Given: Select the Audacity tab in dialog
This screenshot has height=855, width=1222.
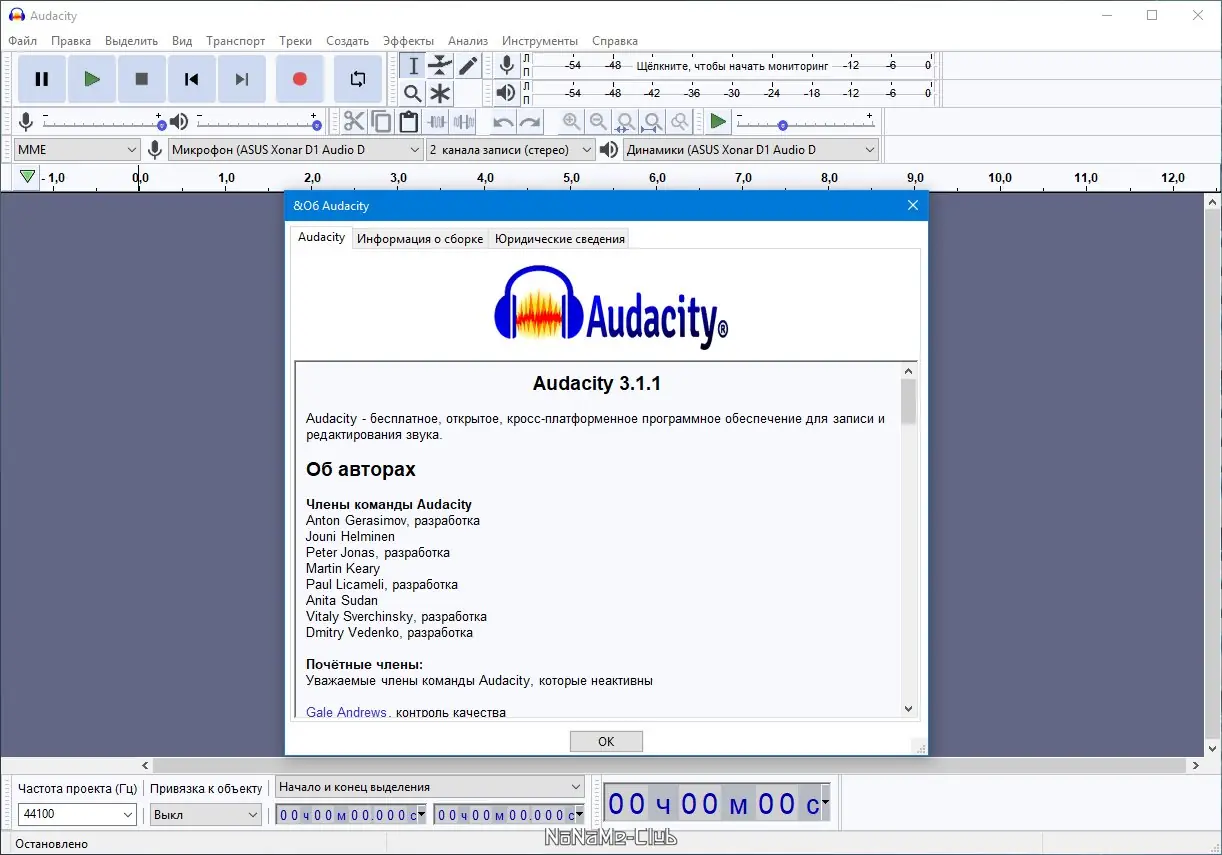Looking at the screenshot, I should coord(321,237).
